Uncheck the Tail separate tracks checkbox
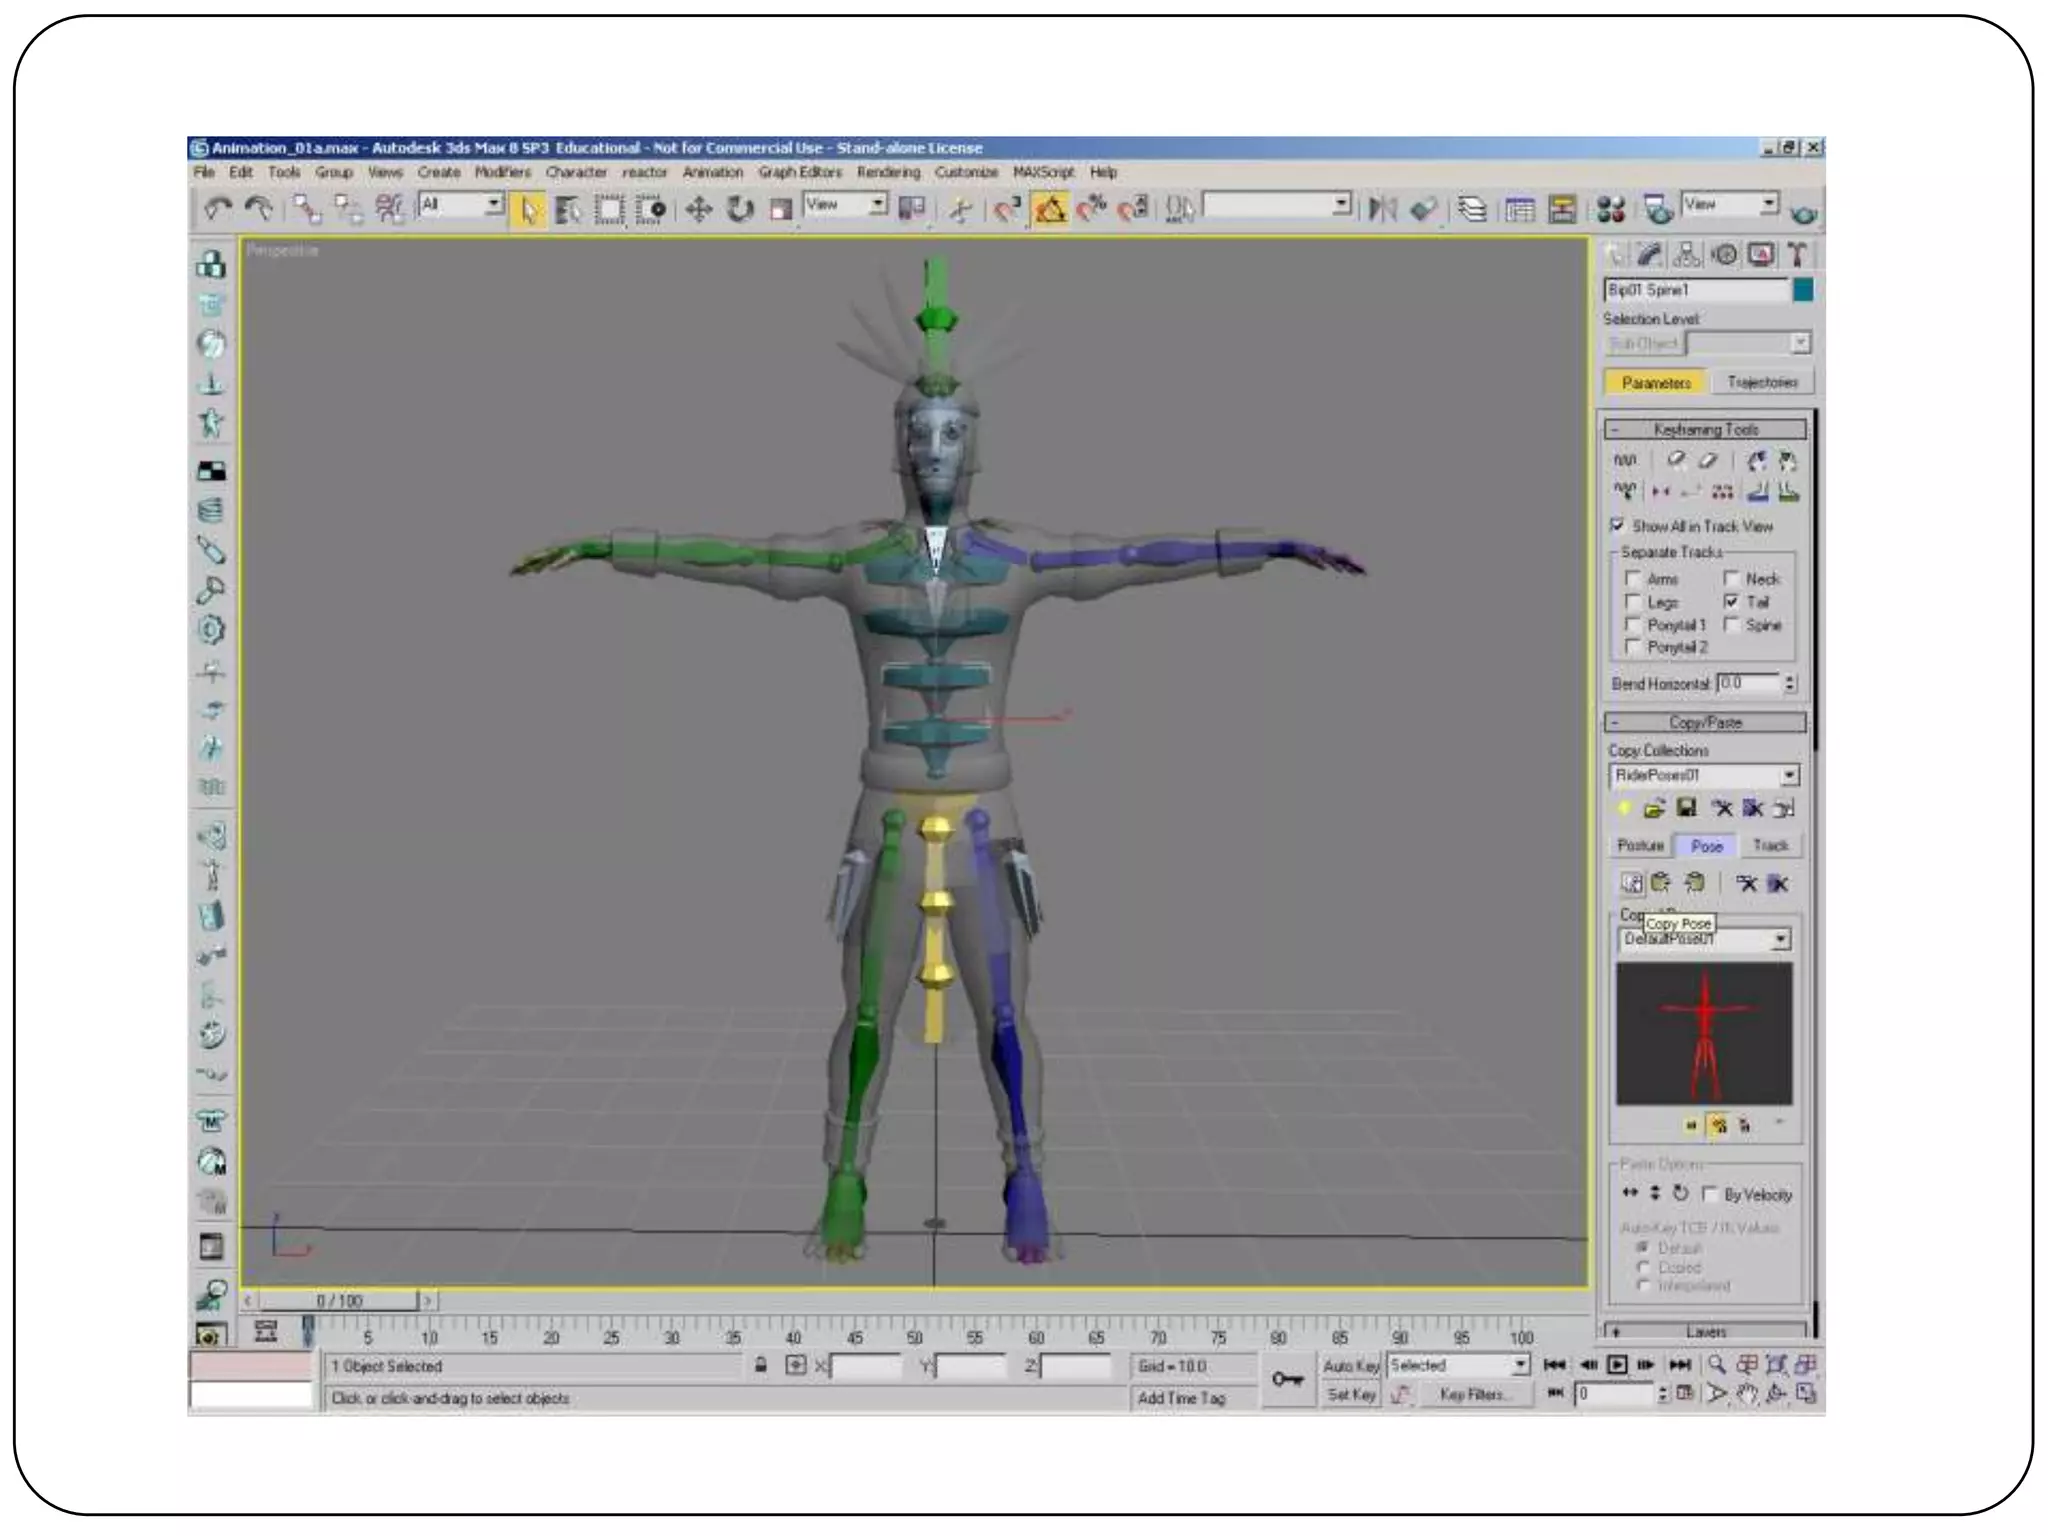The height and width of the screenshot is (1536, 2048). 1731,602
